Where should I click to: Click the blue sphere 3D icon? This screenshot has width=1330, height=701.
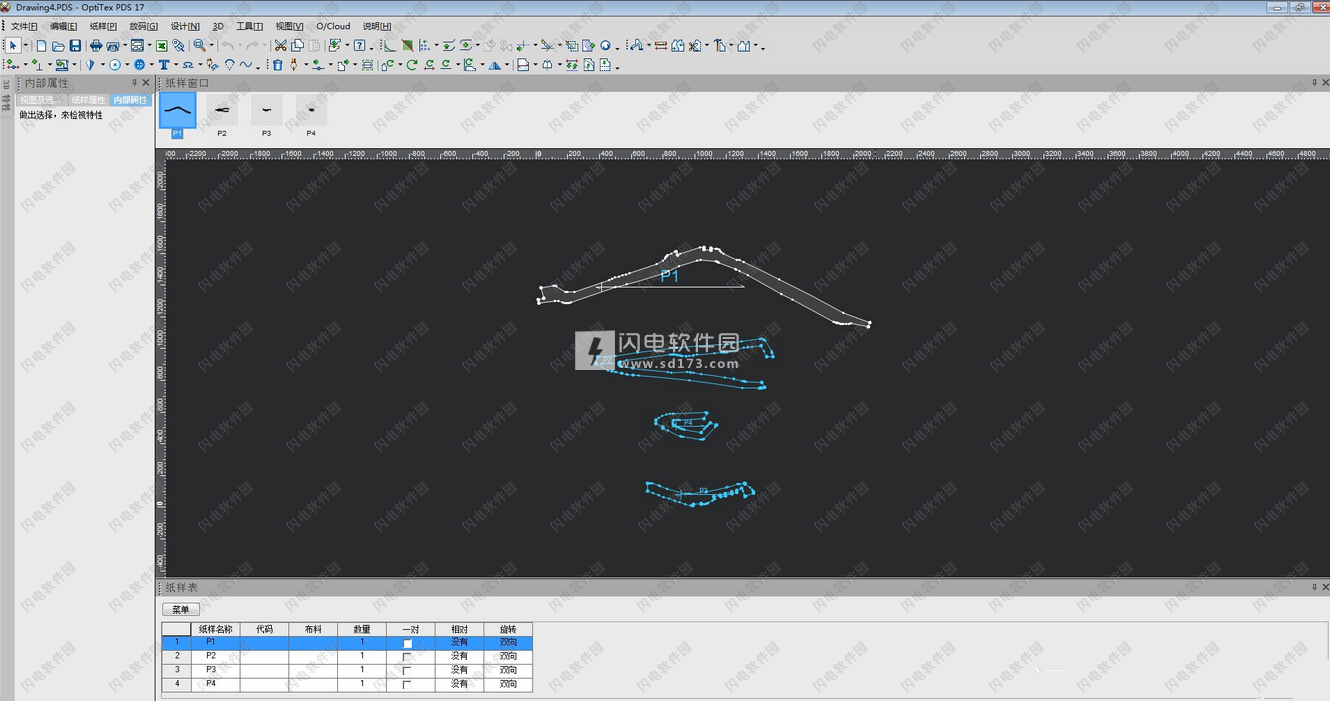605,46
